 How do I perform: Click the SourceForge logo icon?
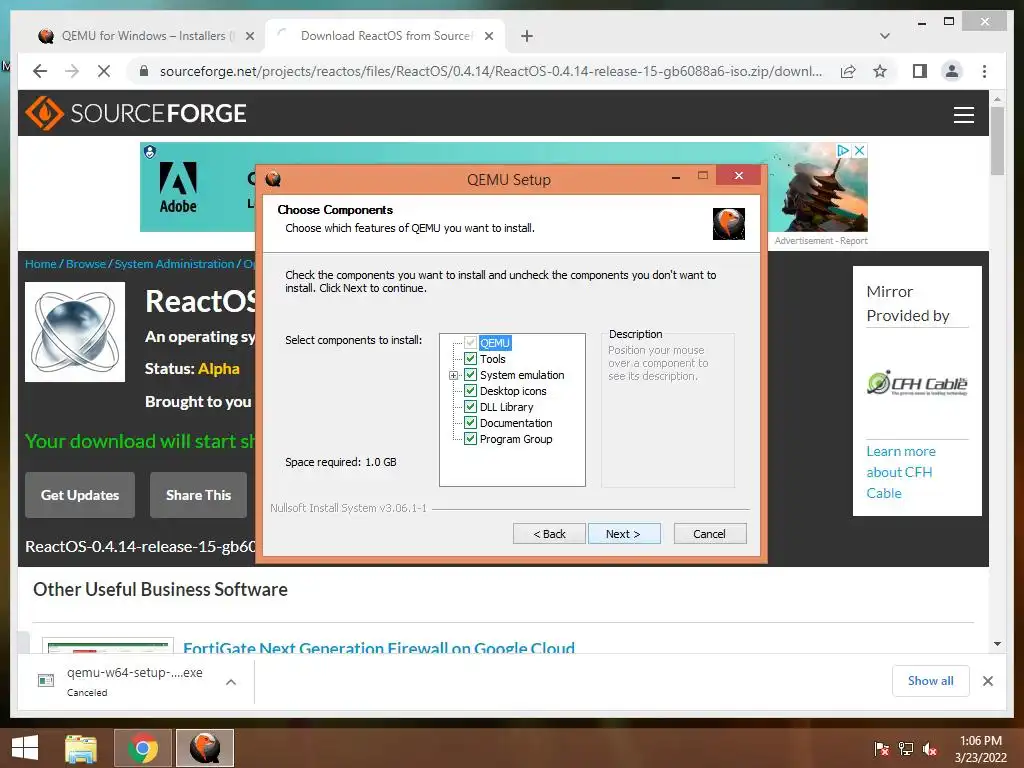(x=44, y=113)
